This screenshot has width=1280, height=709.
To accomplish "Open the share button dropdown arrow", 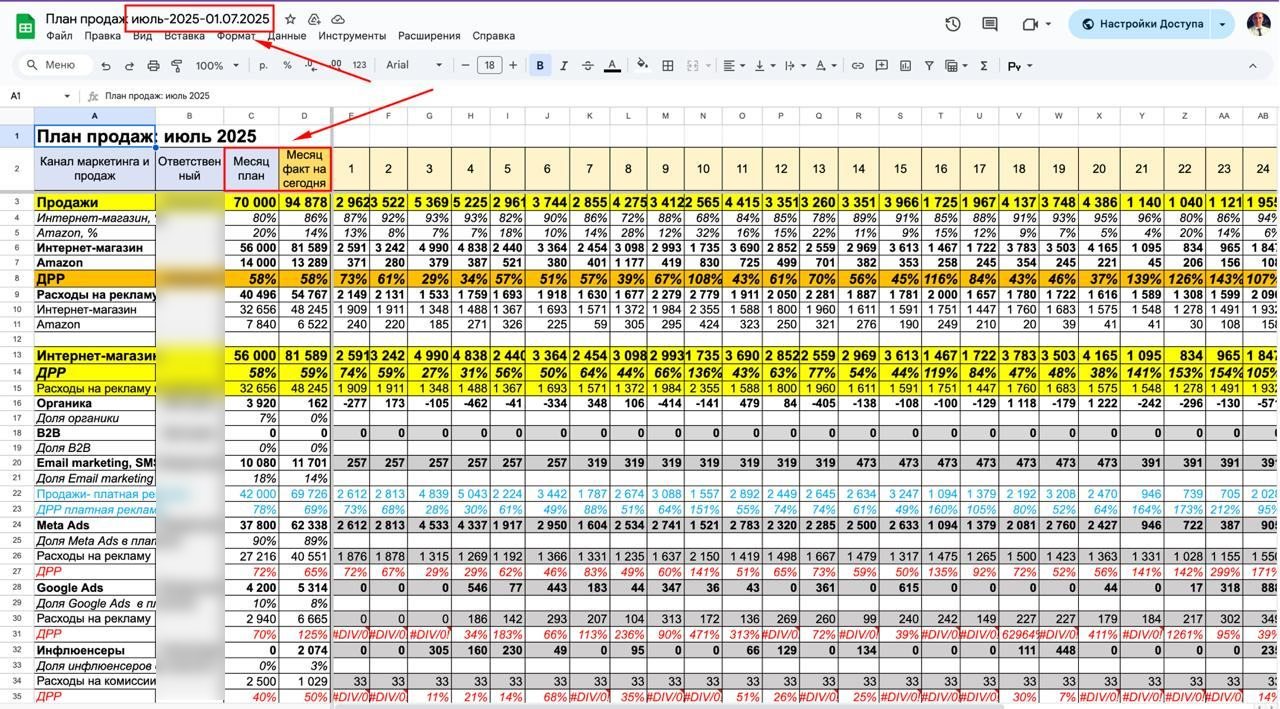I will (x=1222, y=24).
